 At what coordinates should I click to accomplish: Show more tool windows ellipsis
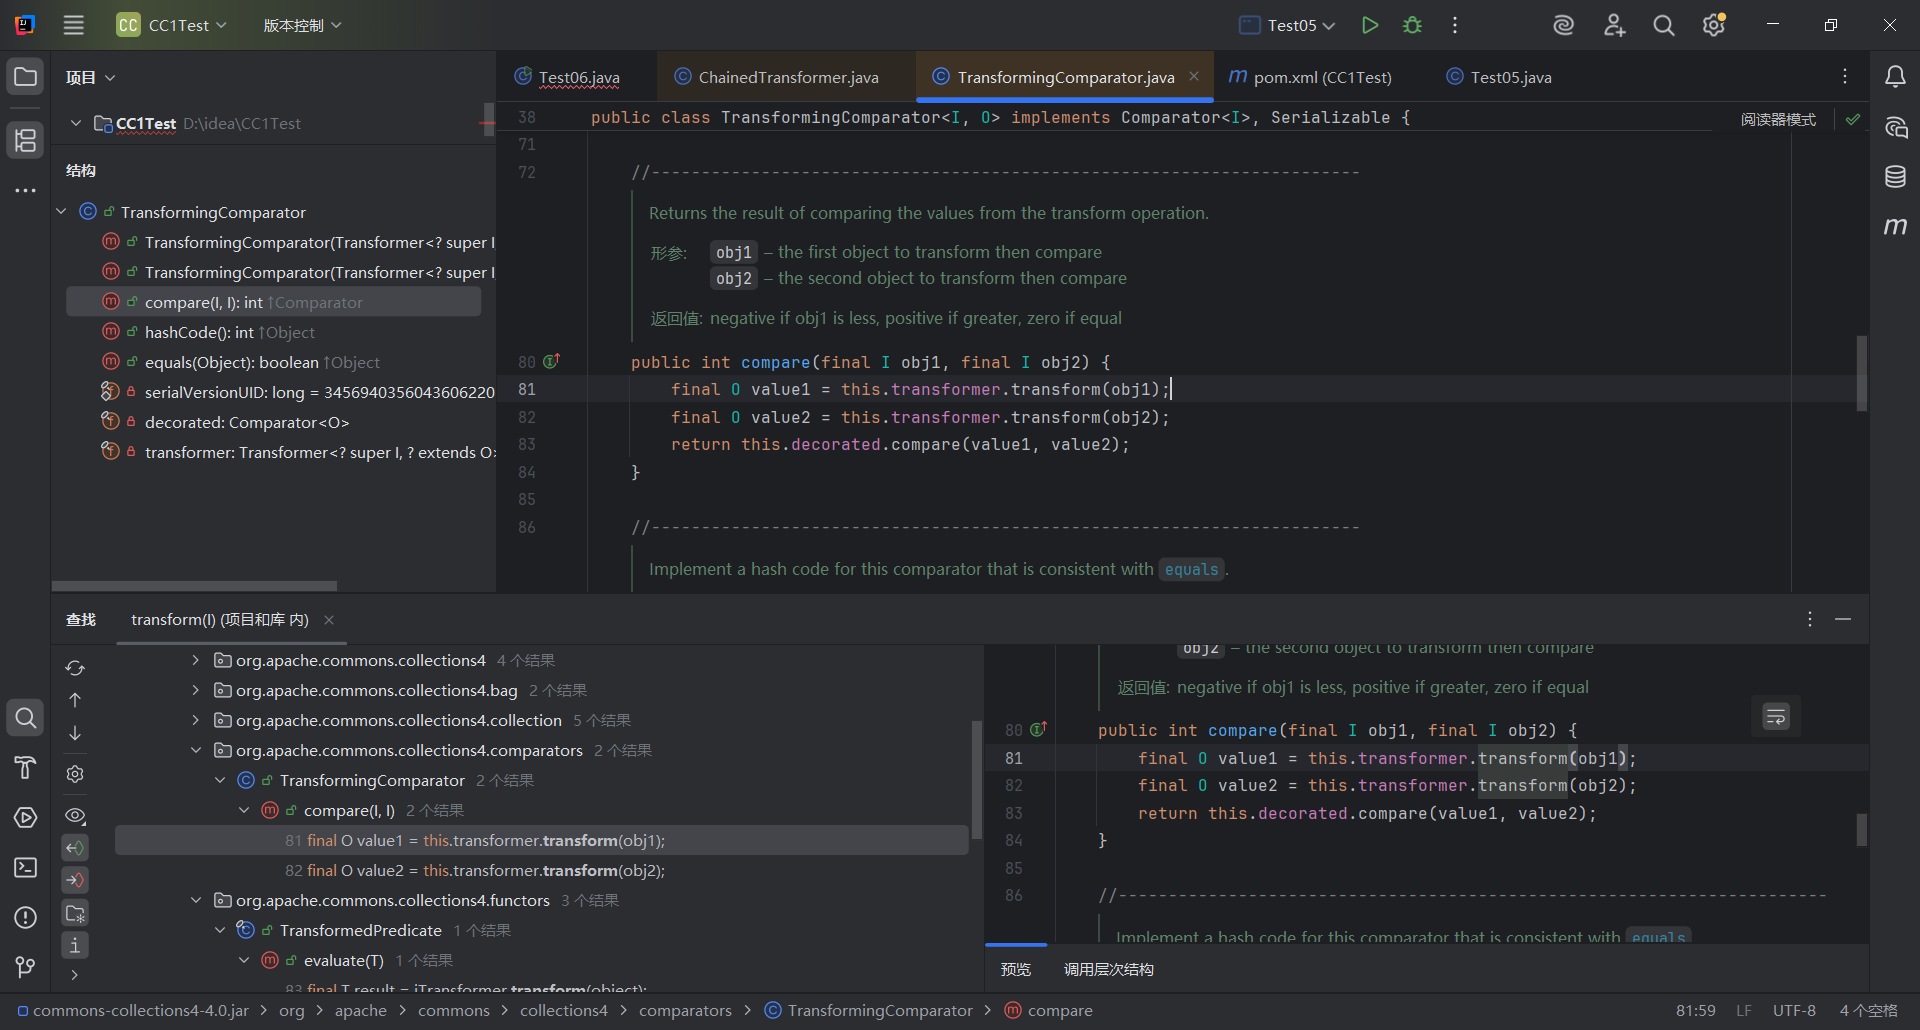click(26, 190)
